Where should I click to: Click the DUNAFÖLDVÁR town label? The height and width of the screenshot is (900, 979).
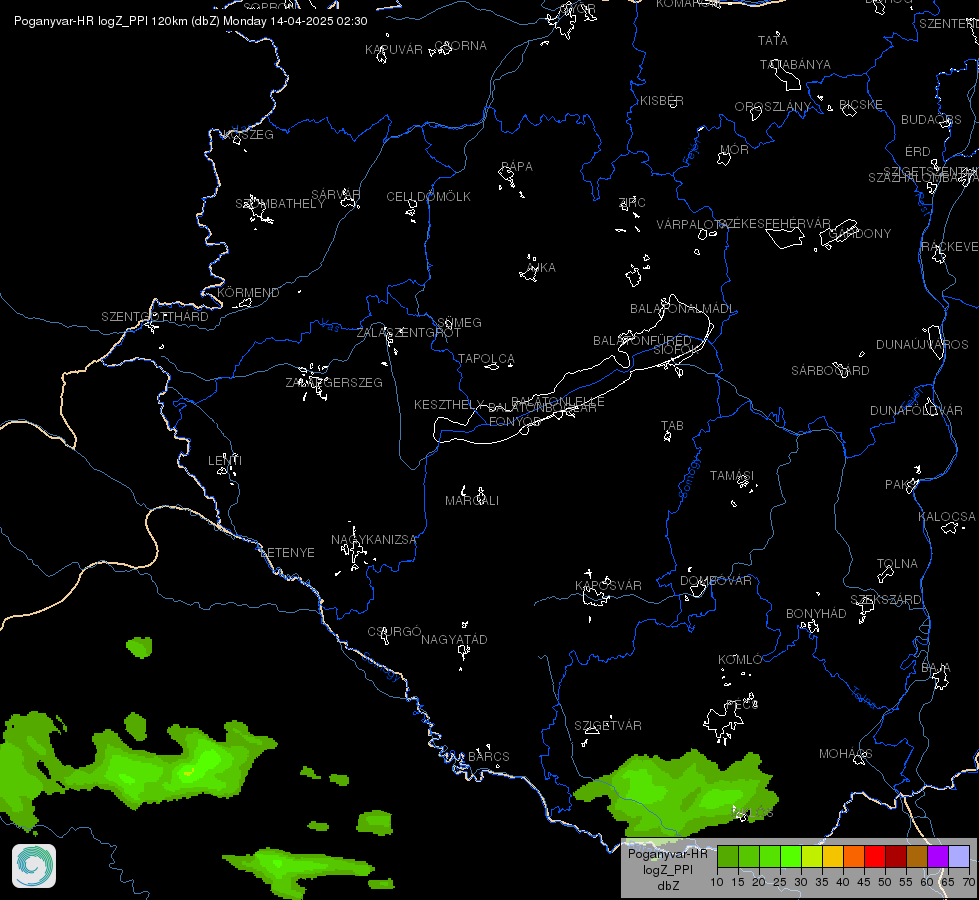pyautogui.click(x=916, y=410)
